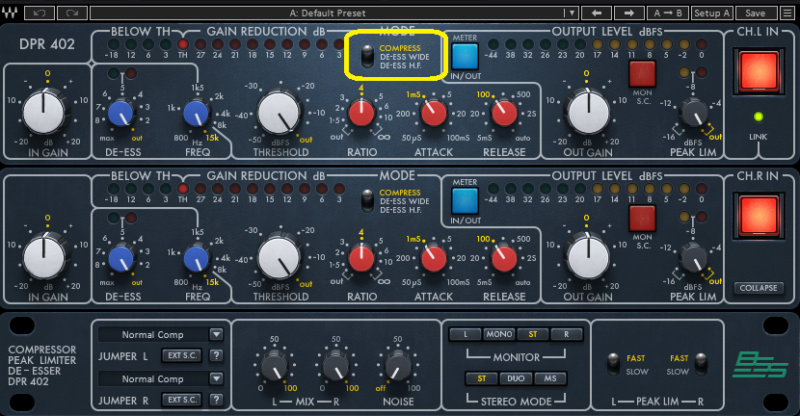This screenshot has height=416, width=800.
Task: Open the help icon beside Jumper L
Action: (215, 355)
